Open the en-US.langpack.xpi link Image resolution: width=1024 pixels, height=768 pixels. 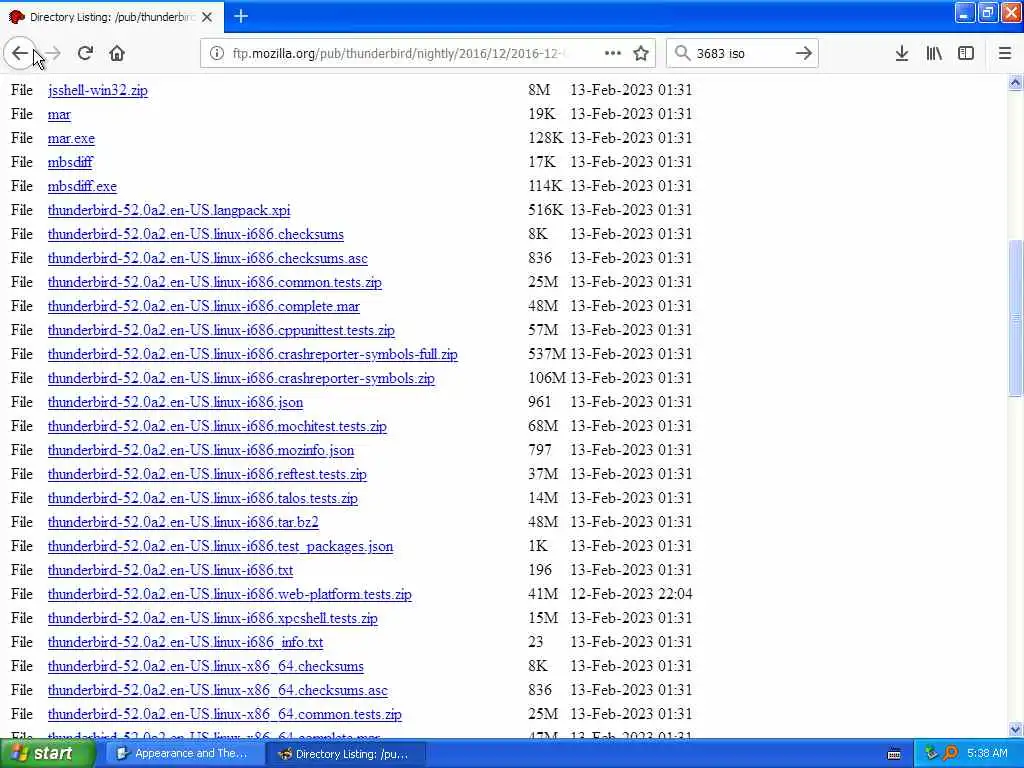pos(169,210)
